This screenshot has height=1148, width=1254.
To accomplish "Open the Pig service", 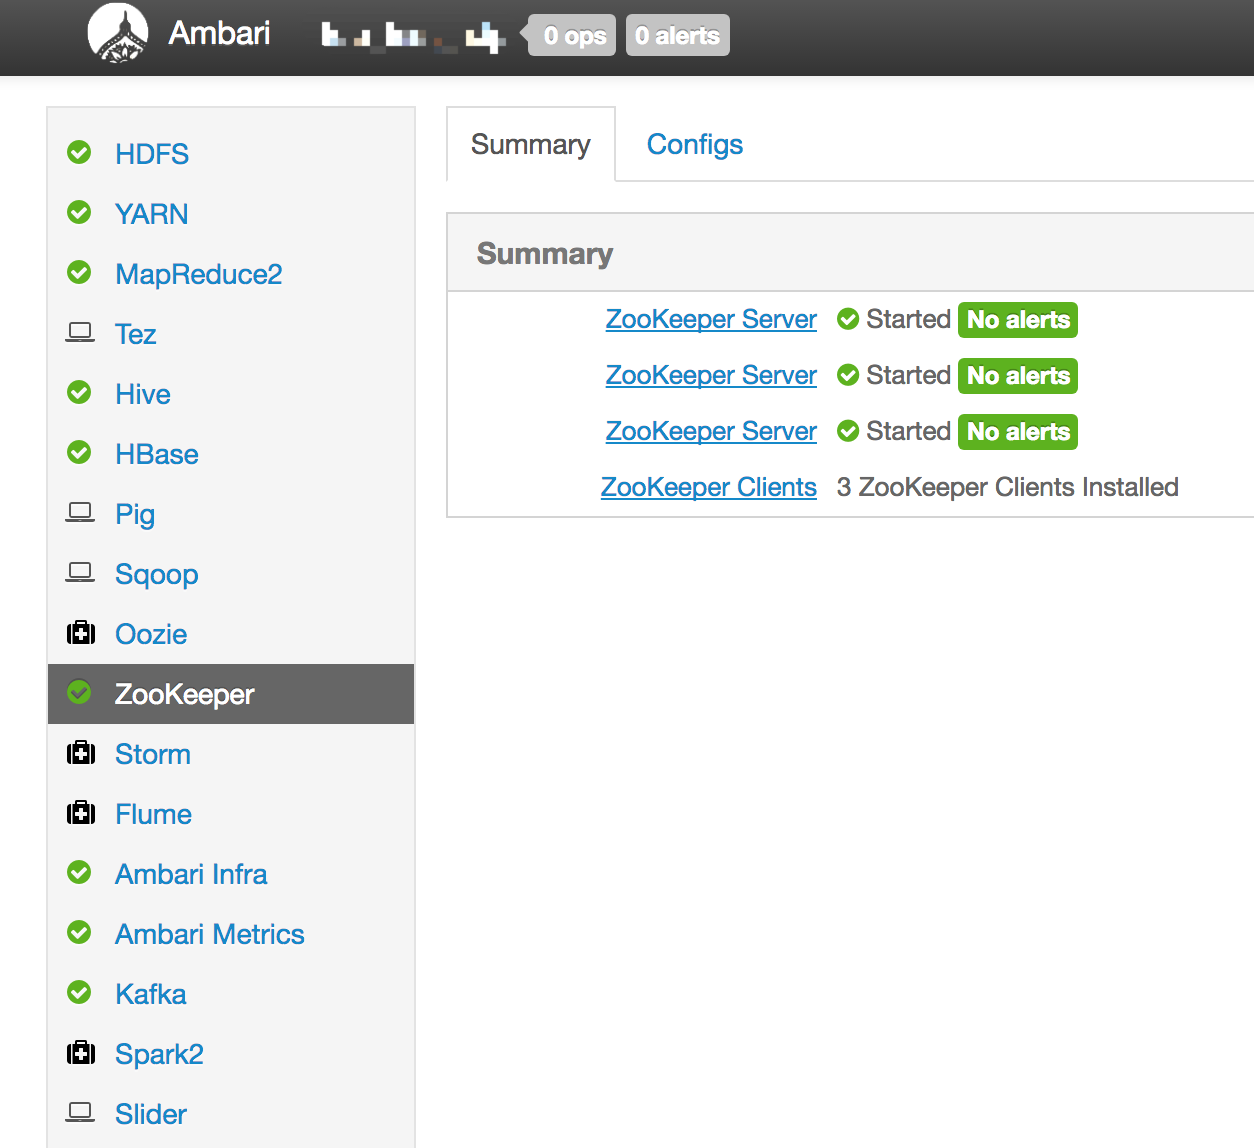I will (x=135, y=514).
